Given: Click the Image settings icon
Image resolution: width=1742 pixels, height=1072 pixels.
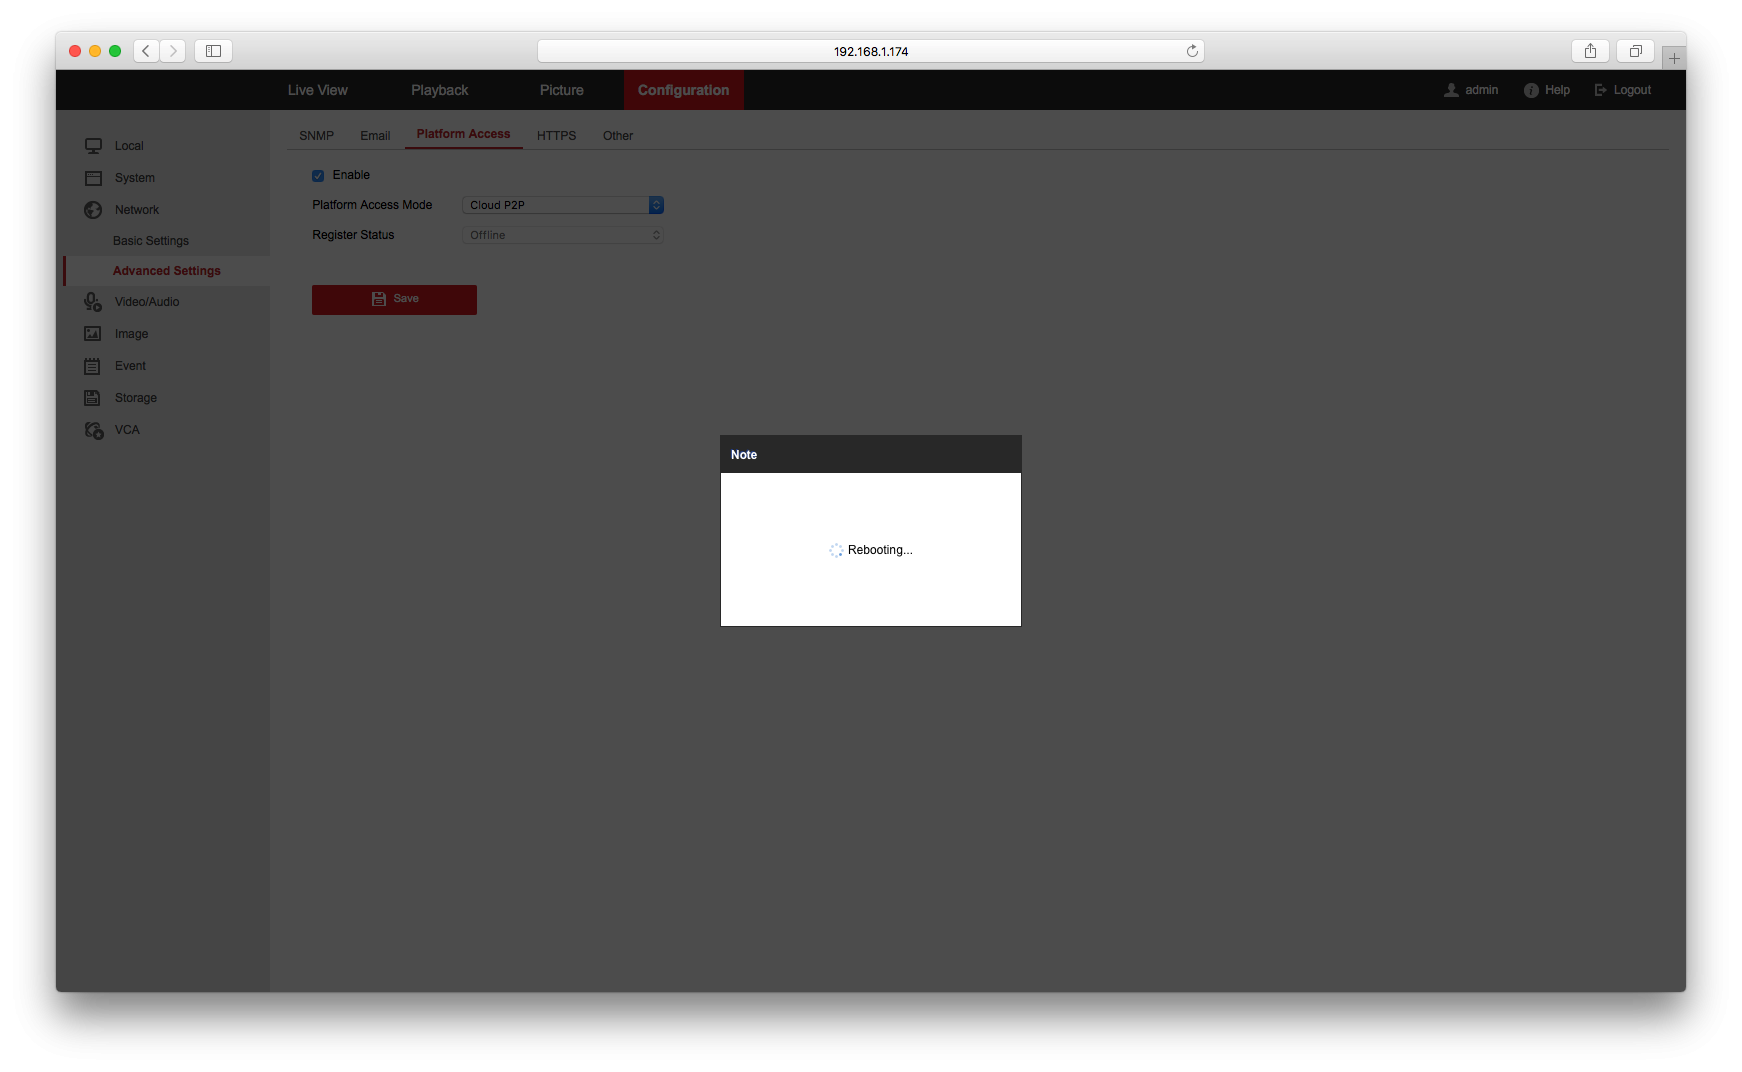Looking at the screenshot, I should 93,334.
